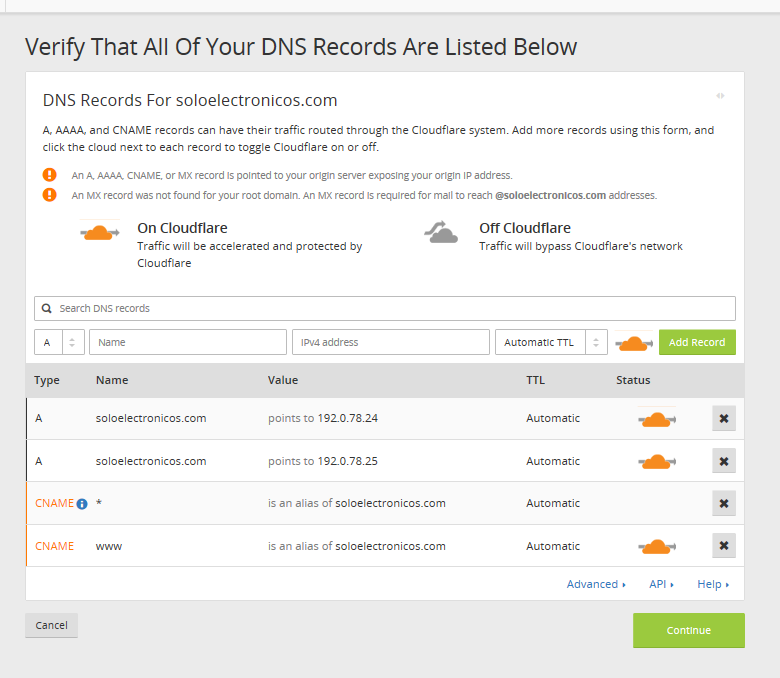Toggle Cloudflare cloud for www CNAME

(x=656, y=546)
